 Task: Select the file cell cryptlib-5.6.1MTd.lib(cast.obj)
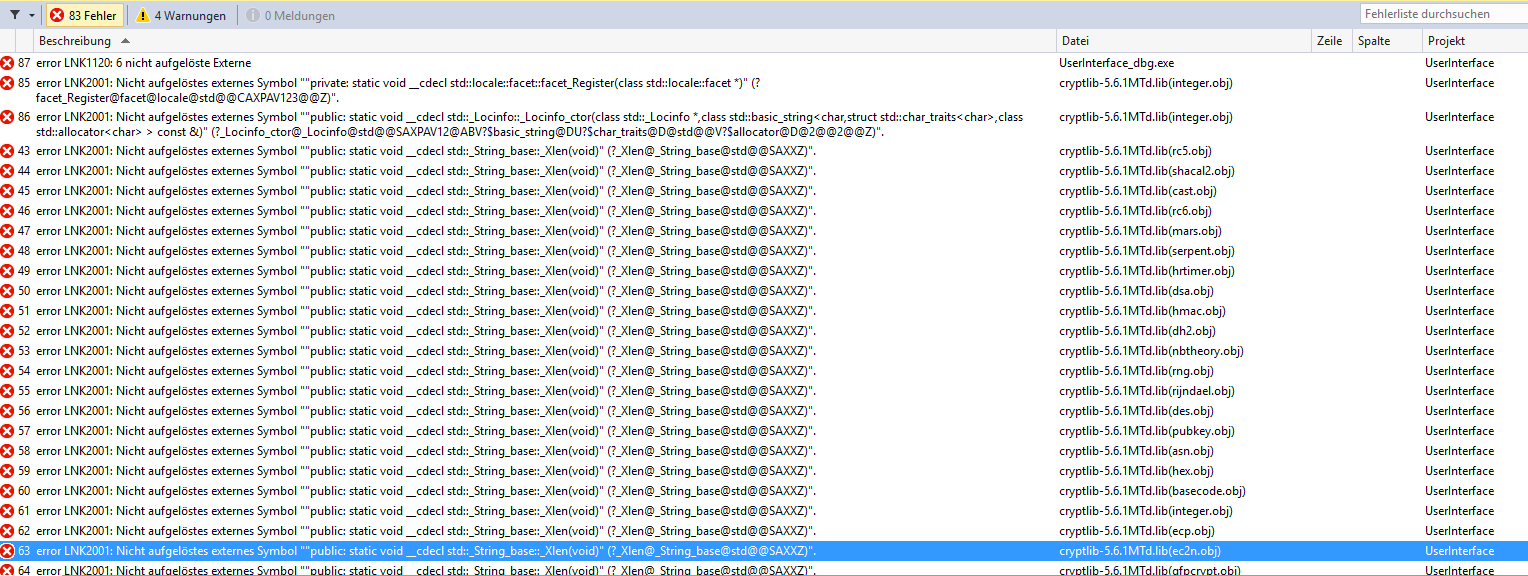[1138, 191]
